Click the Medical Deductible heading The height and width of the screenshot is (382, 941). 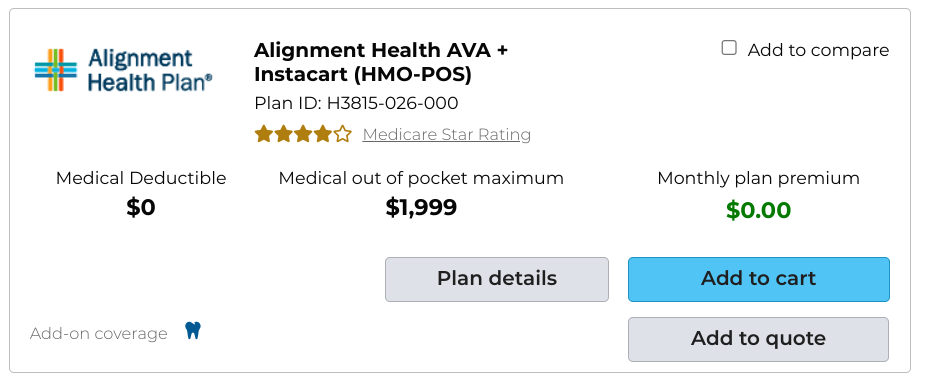click(x=141, y=178)
